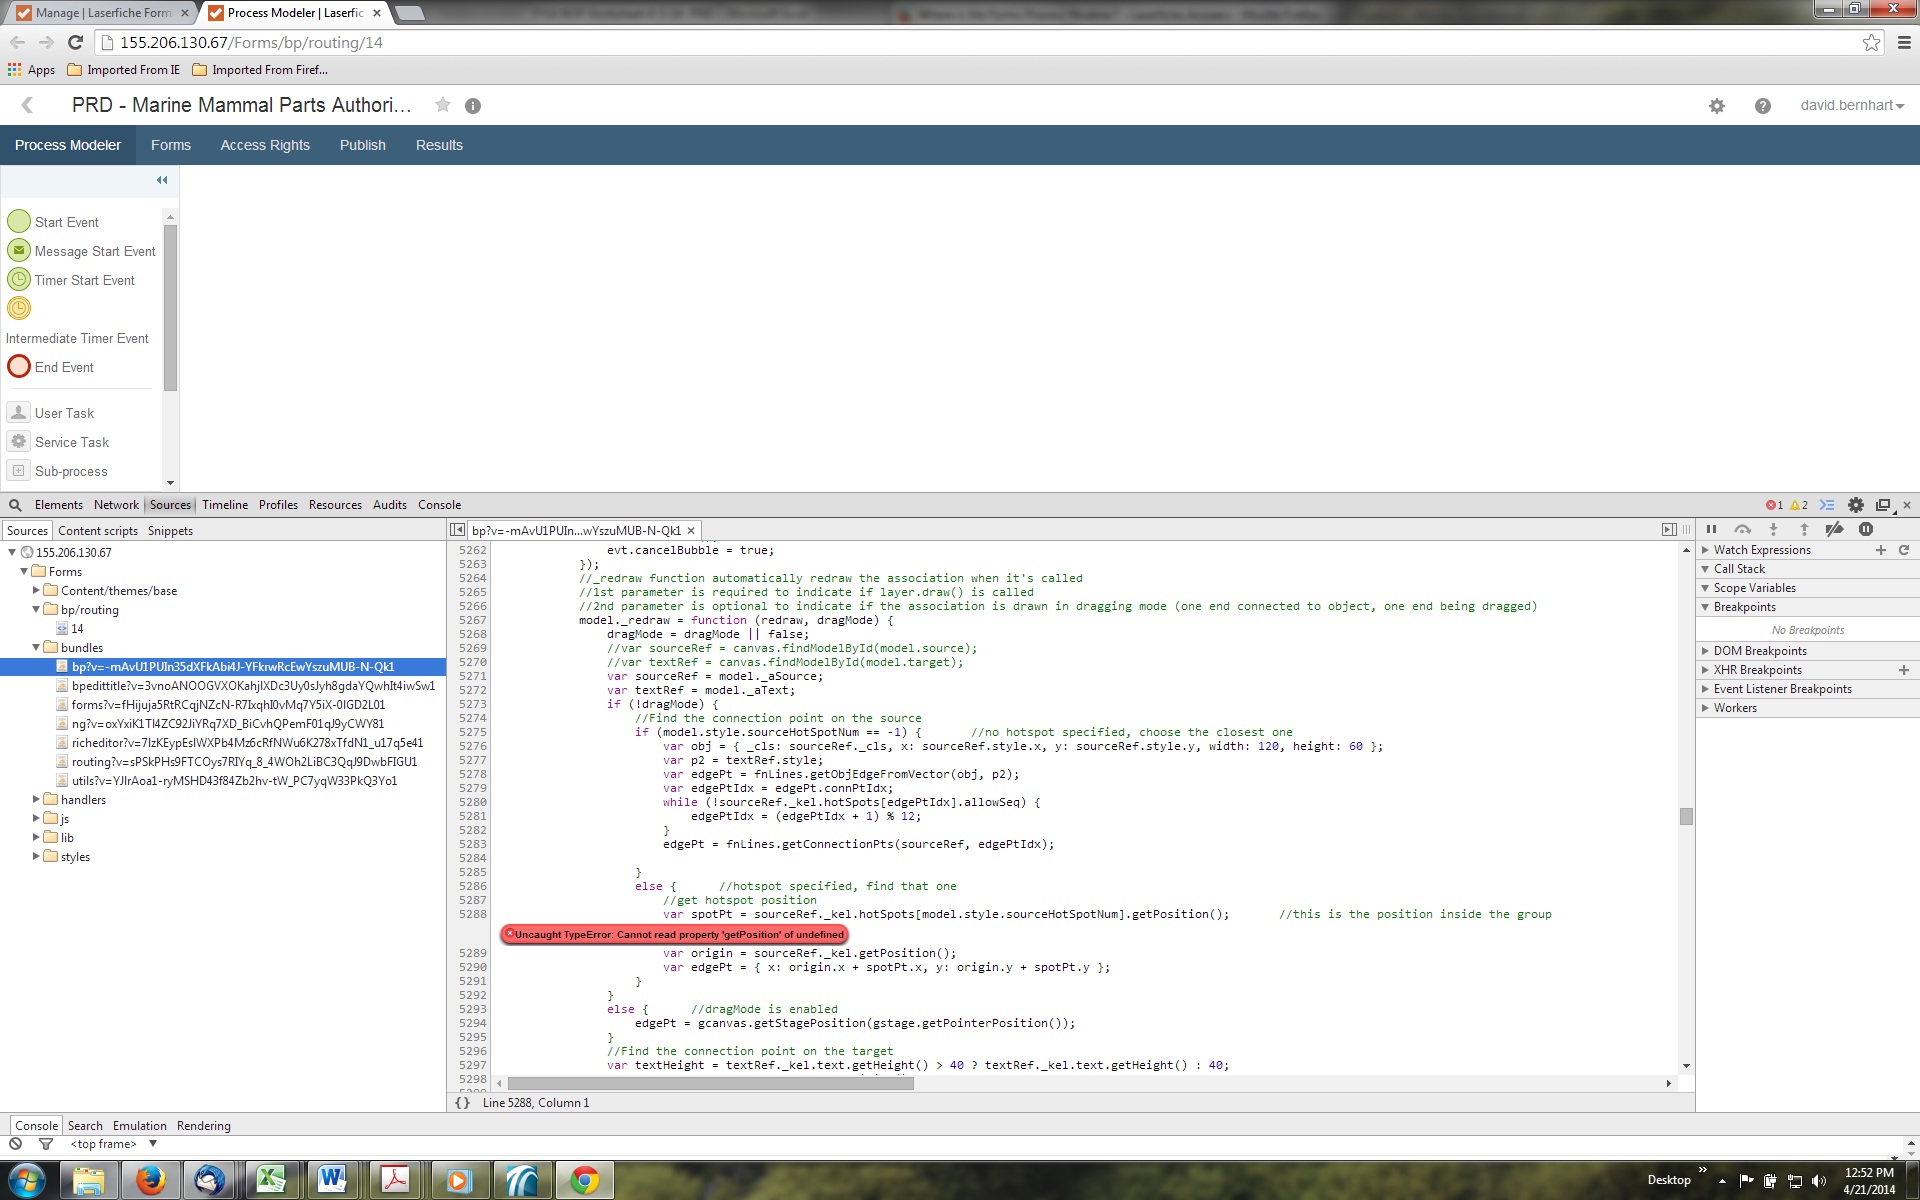Clear the console log
This screenshot has height=1200, width=1920.
[x=16, y=1144]
